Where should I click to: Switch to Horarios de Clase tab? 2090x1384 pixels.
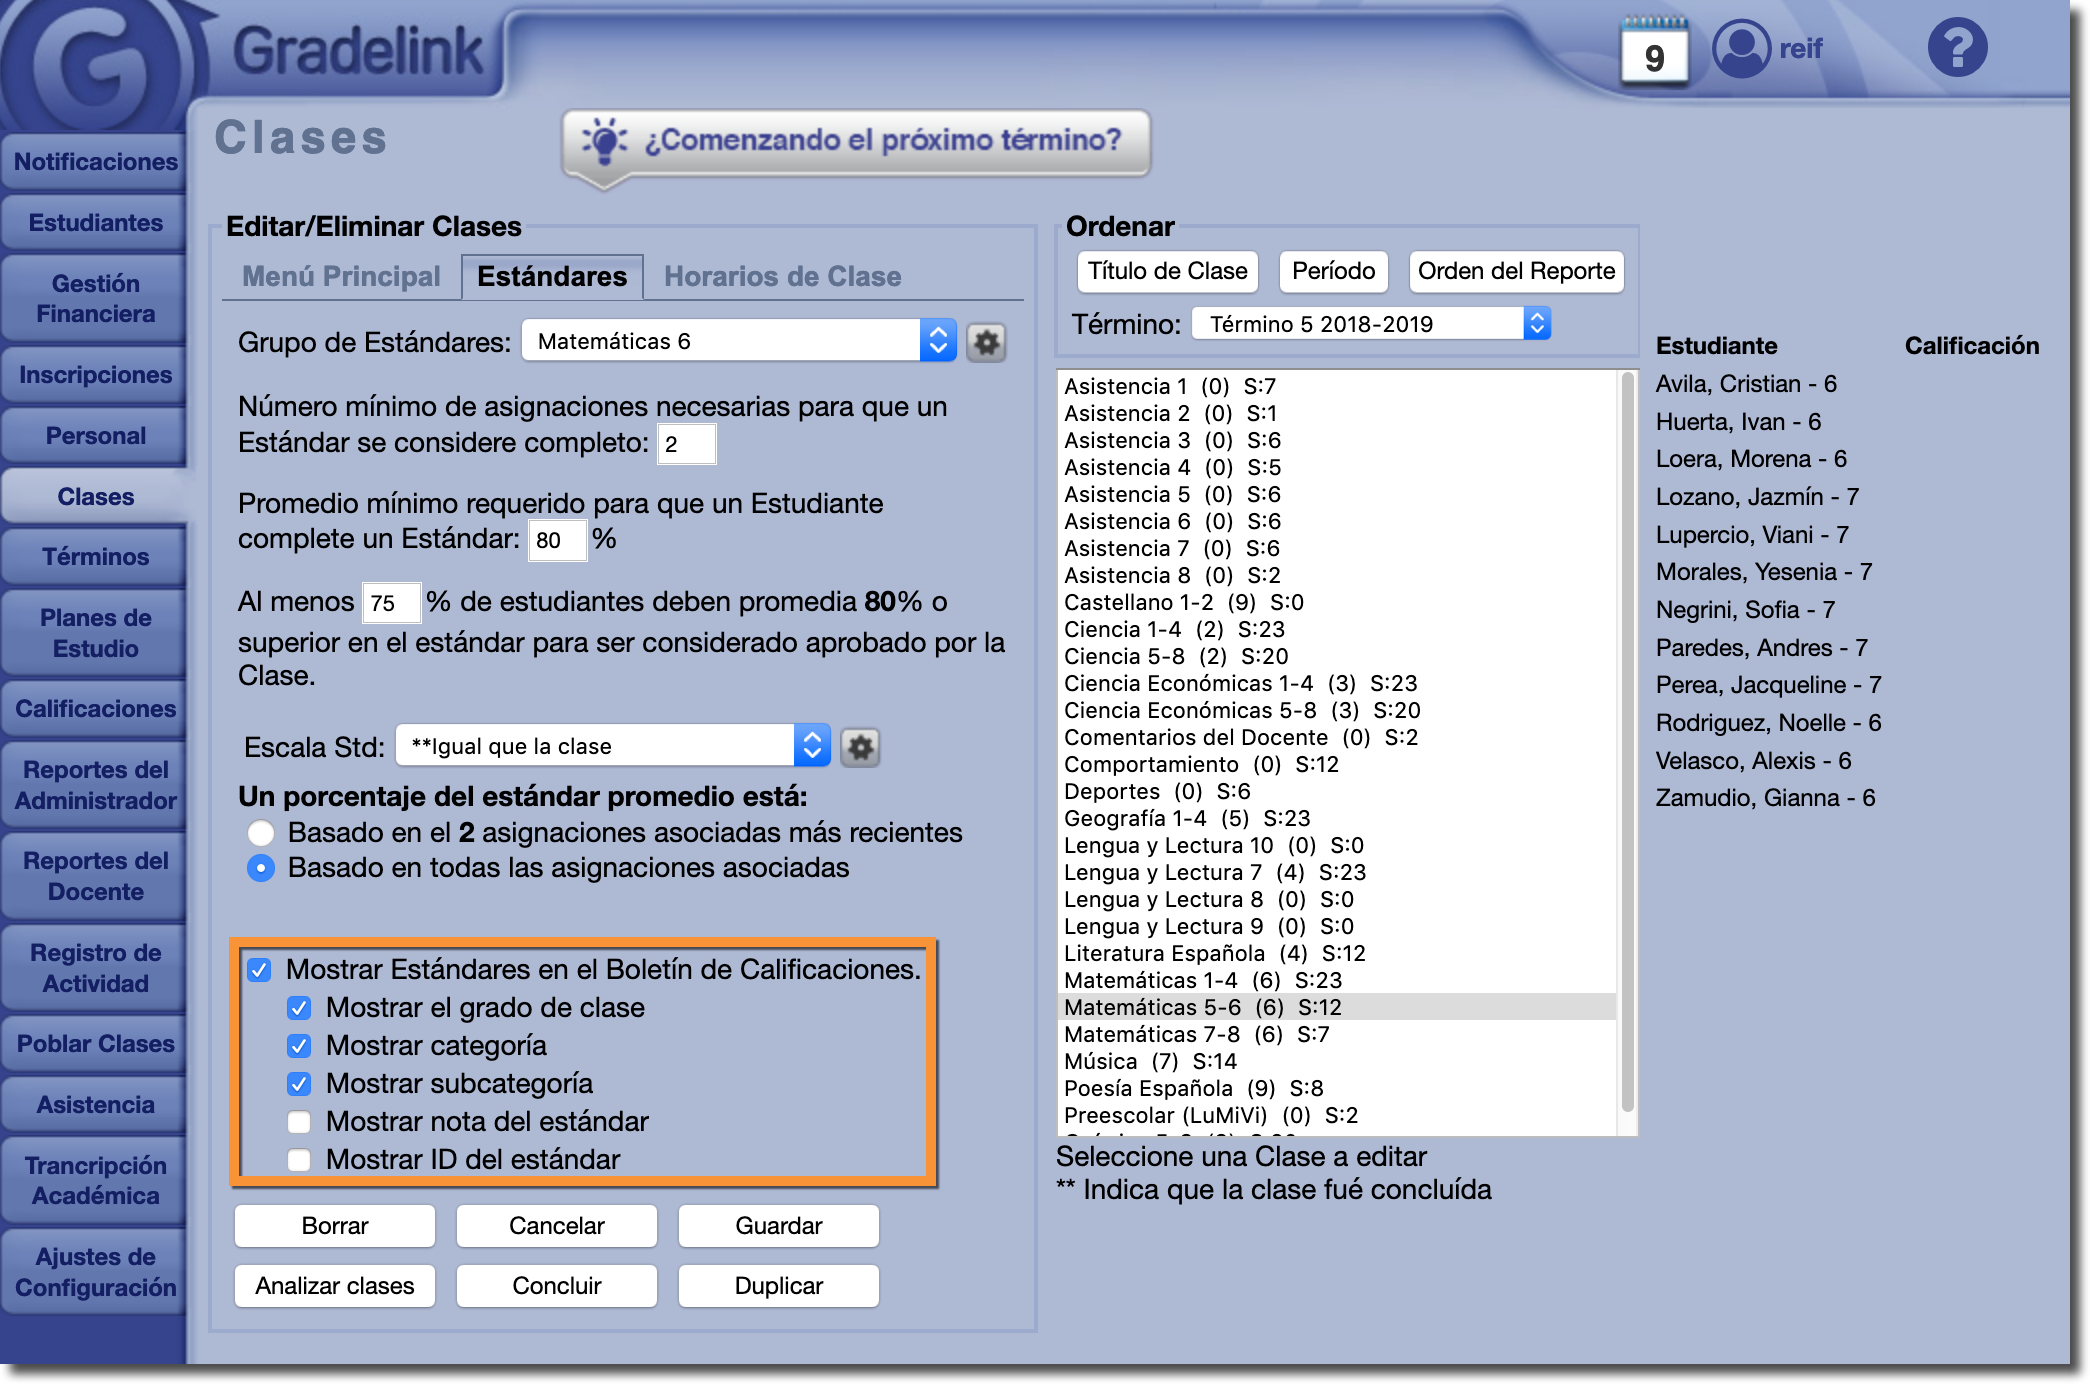click(x=782, y=277)
